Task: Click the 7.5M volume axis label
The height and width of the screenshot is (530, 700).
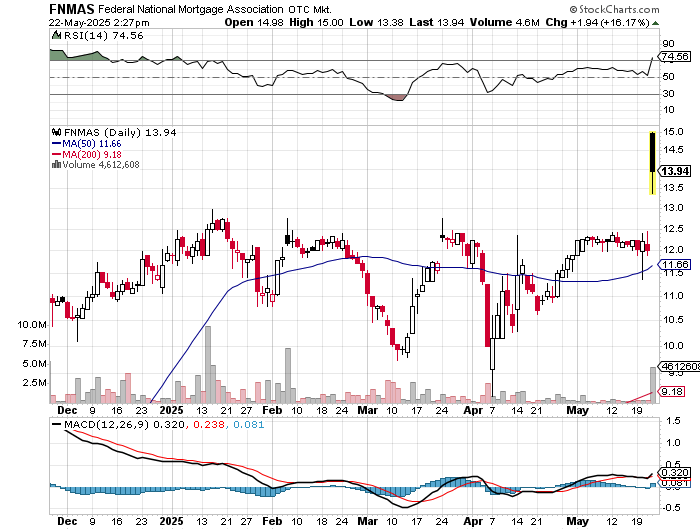Action: 35,344
